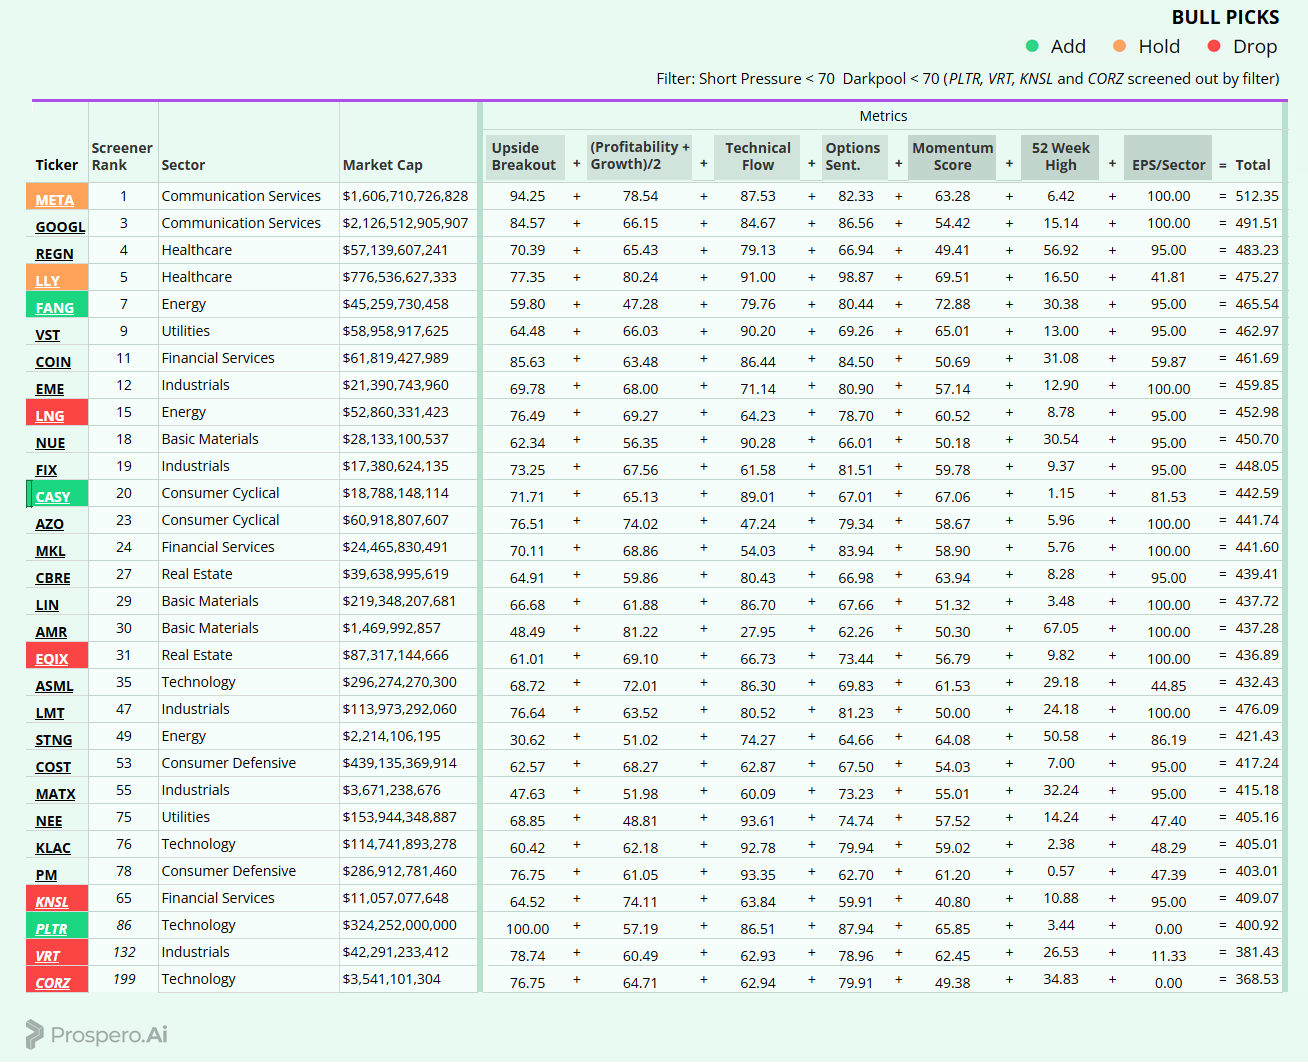Click the 52 Week High column header
The width and height of the screenshot is (1308, 1064).
pyautogui.click(x=1060, y=157)
